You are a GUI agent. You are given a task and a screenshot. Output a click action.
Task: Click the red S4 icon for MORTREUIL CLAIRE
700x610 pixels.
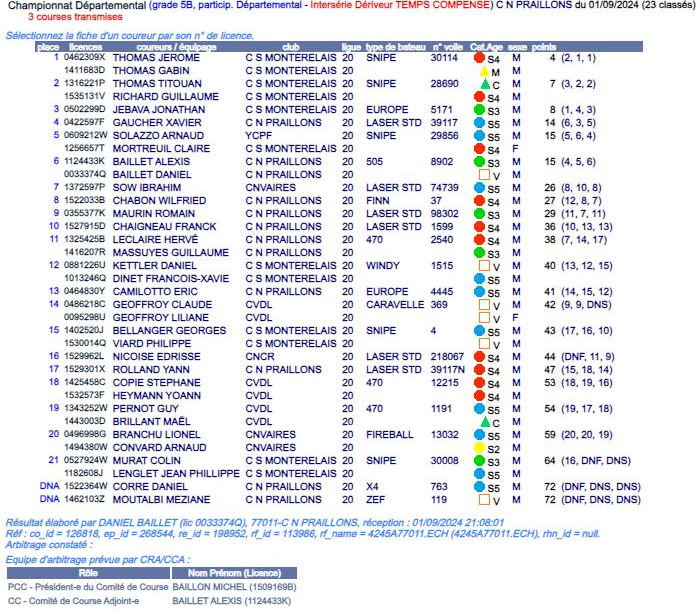[x=479, y=149]
